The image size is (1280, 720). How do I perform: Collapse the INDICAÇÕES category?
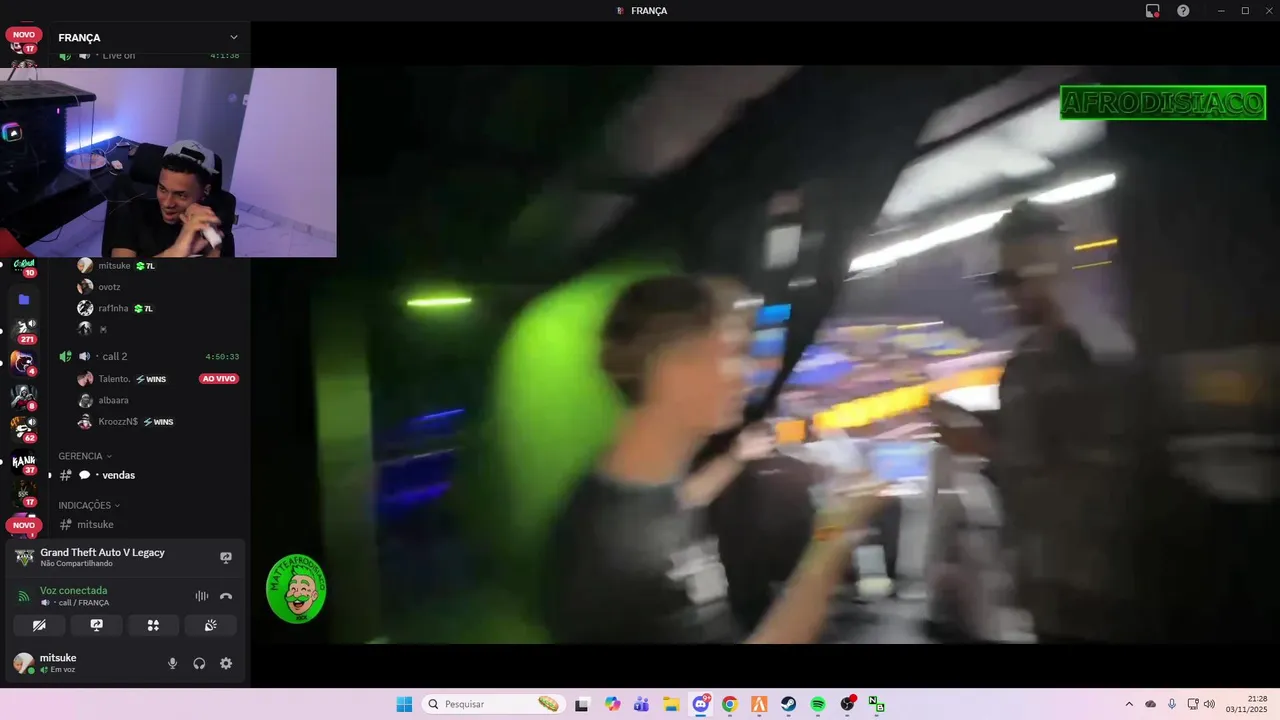click(x=89, y=505)
